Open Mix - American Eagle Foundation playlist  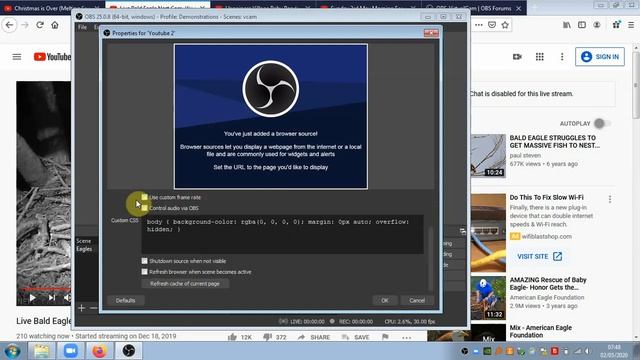click(x=540, y=331)
